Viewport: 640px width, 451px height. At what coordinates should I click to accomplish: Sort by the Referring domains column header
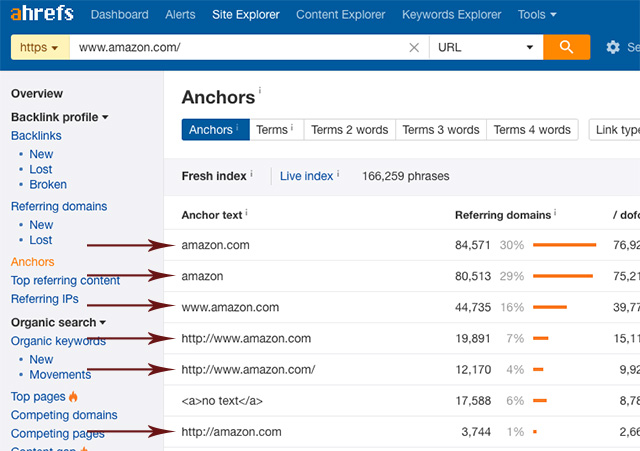click(x=503, y=215)
